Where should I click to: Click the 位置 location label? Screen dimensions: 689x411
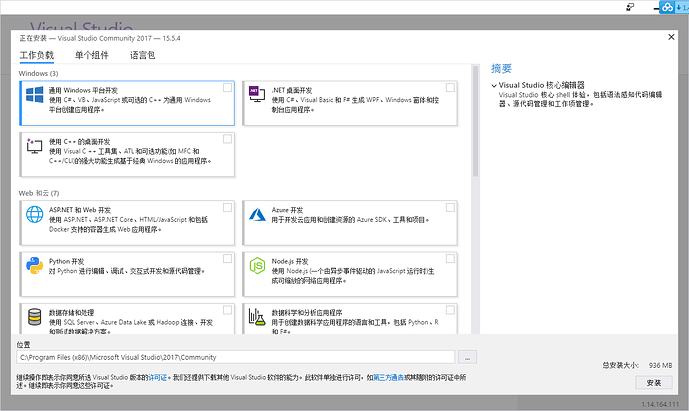[23, 345]
